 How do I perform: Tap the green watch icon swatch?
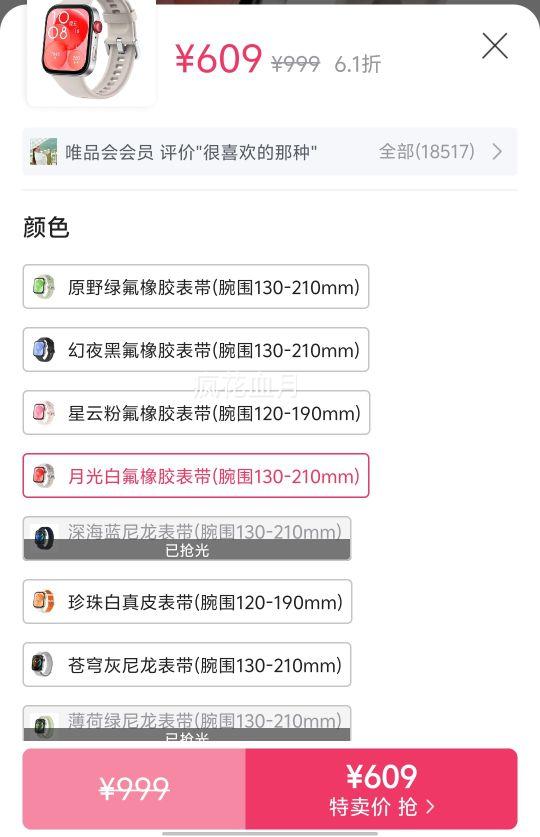43,287
